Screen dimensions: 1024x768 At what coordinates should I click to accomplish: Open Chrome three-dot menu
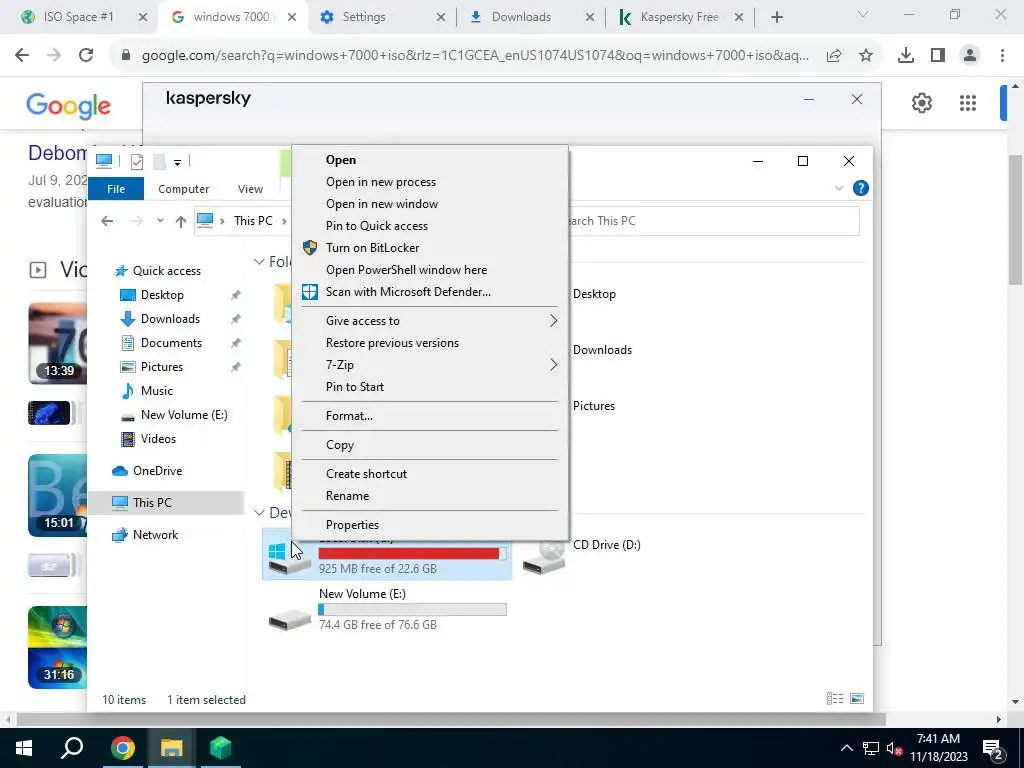click(1002, 56)
